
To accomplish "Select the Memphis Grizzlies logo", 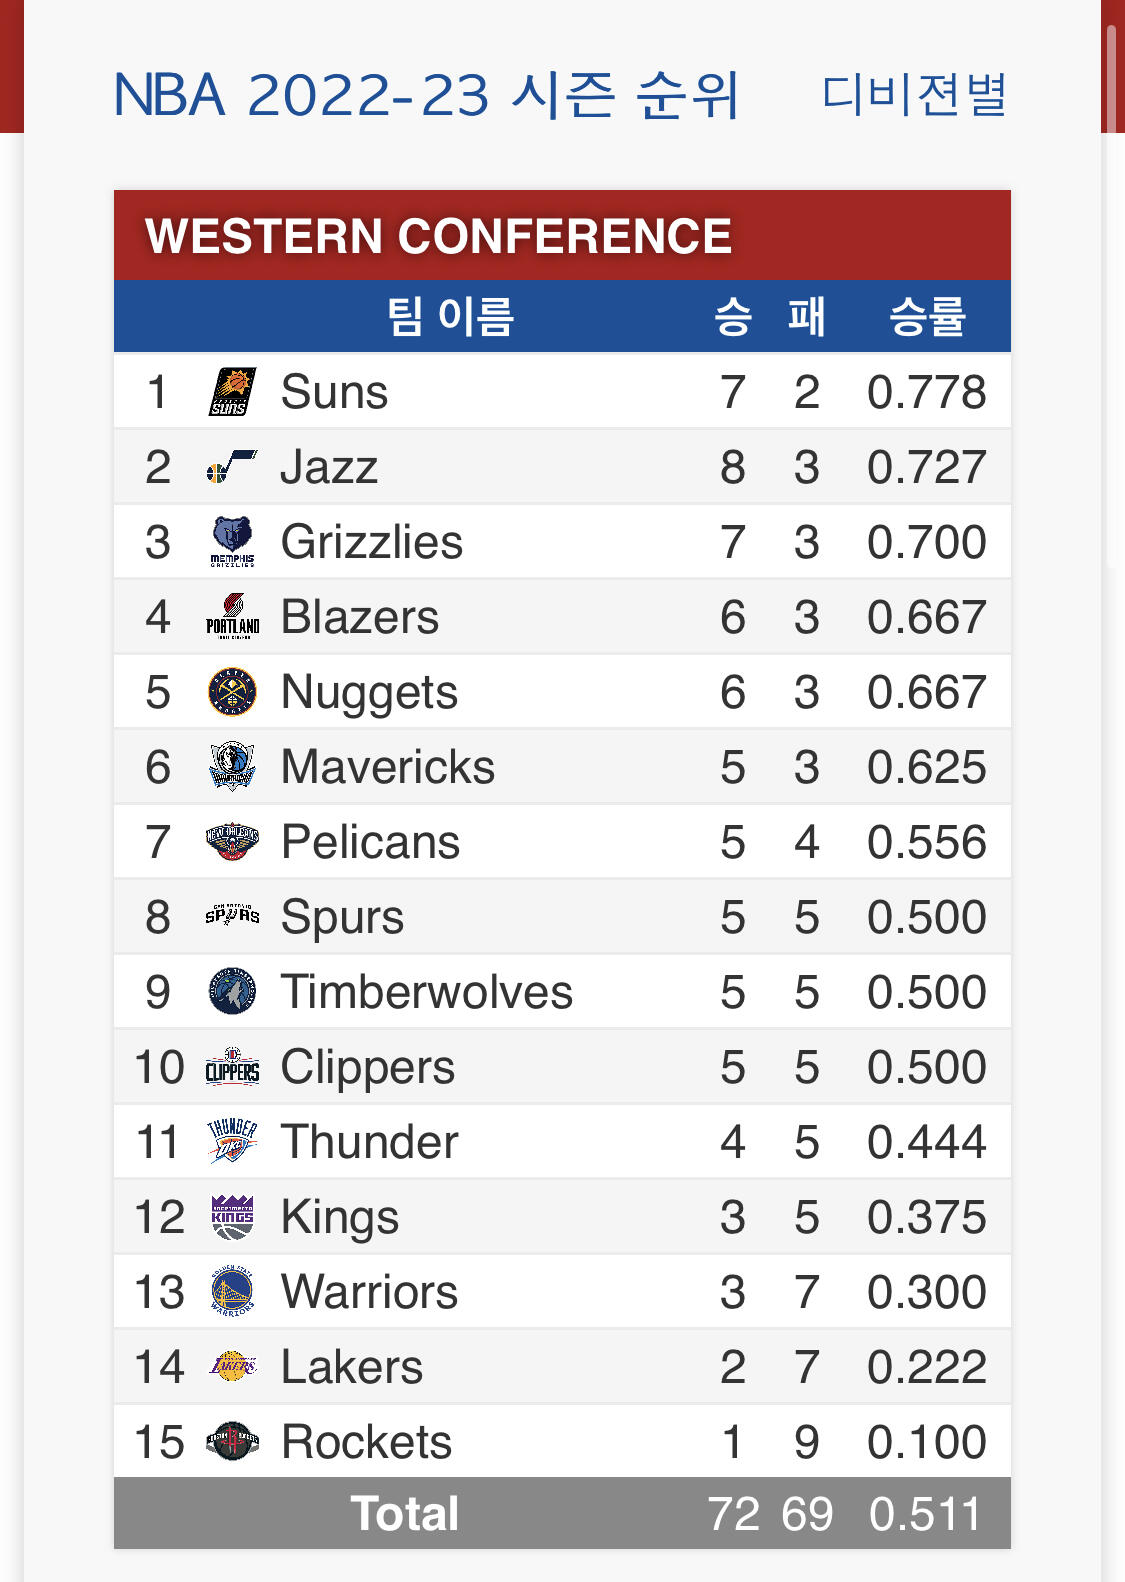I will coord(232,542).
